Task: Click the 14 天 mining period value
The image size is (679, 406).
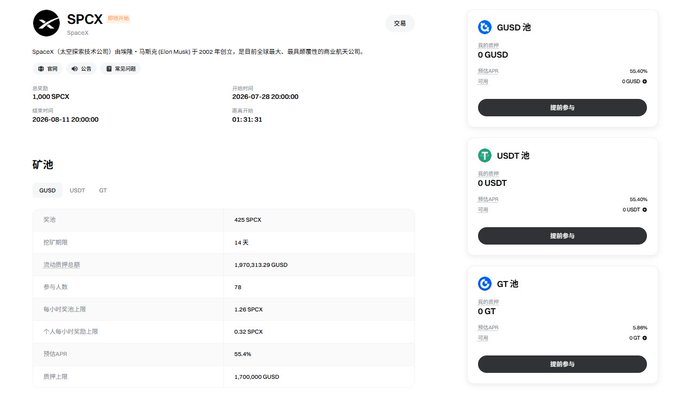Action: (241, 242)
